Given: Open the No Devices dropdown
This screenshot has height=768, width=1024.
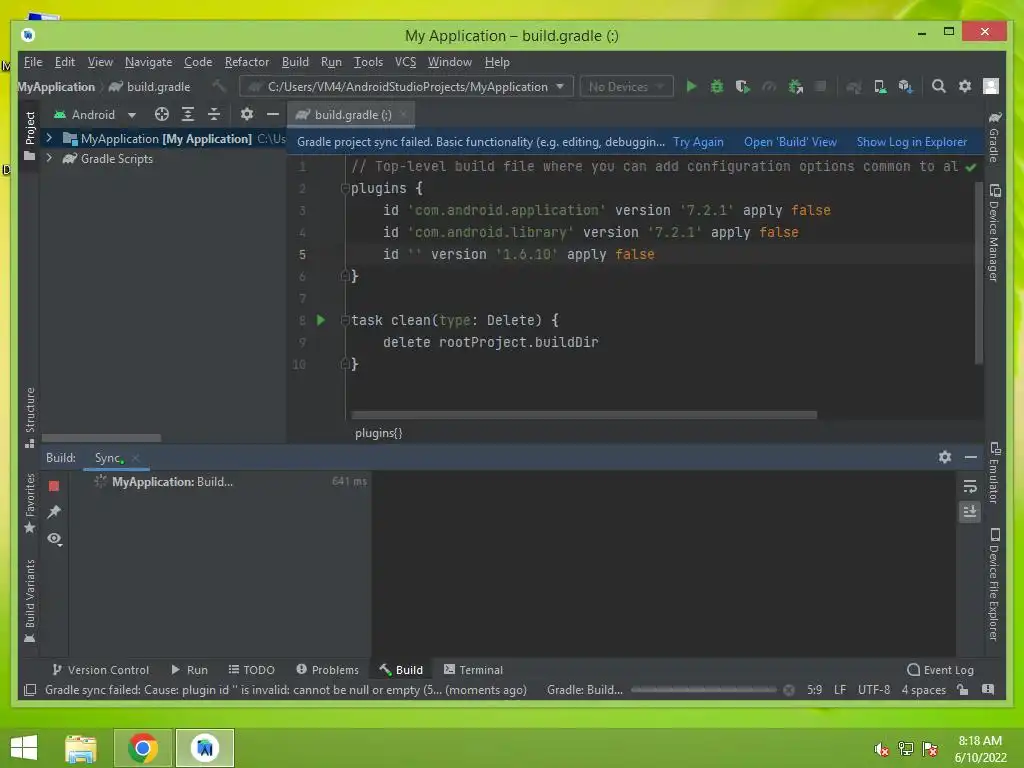Looking at the screenshot, I should click(x=626, y=86).
